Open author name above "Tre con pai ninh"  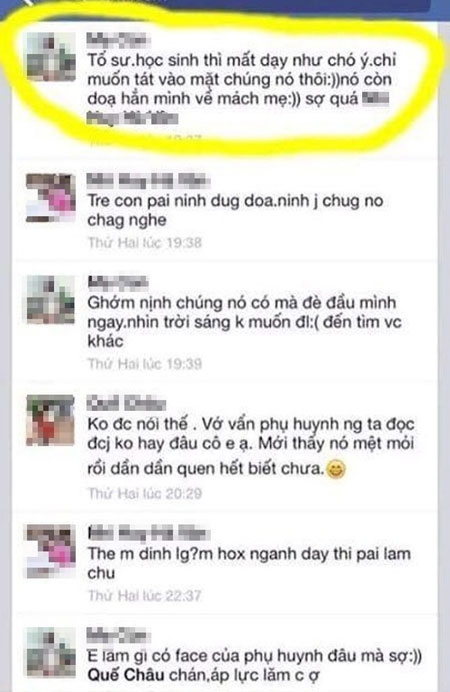(147, 181)
